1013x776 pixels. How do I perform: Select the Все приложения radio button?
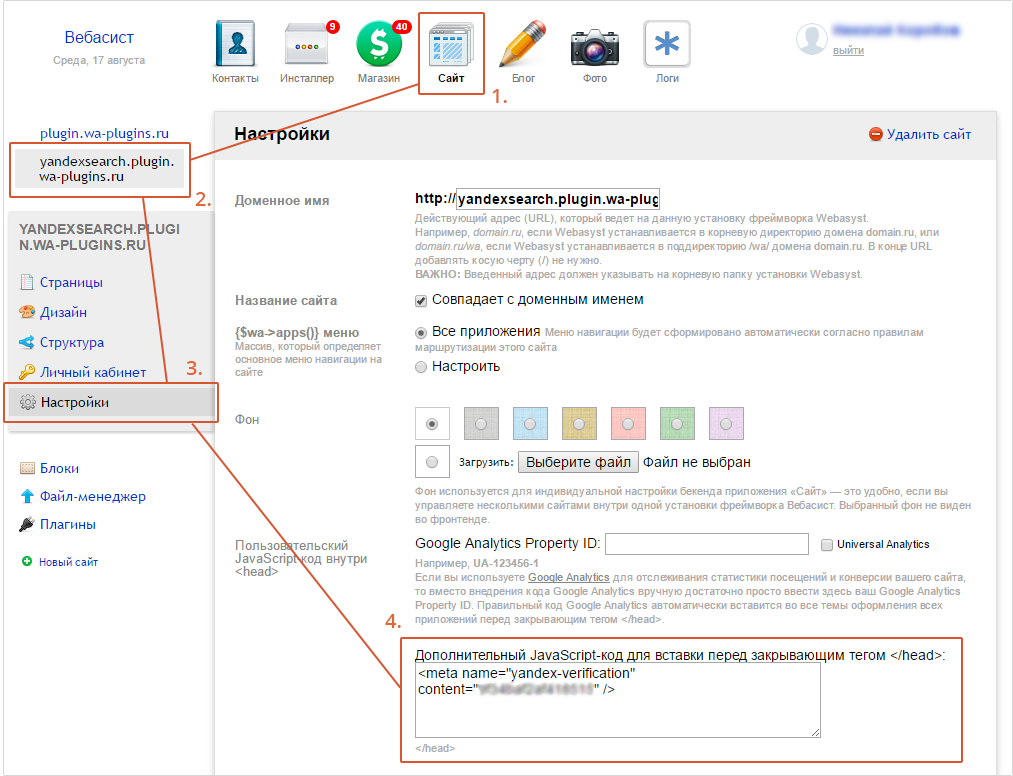421,333
